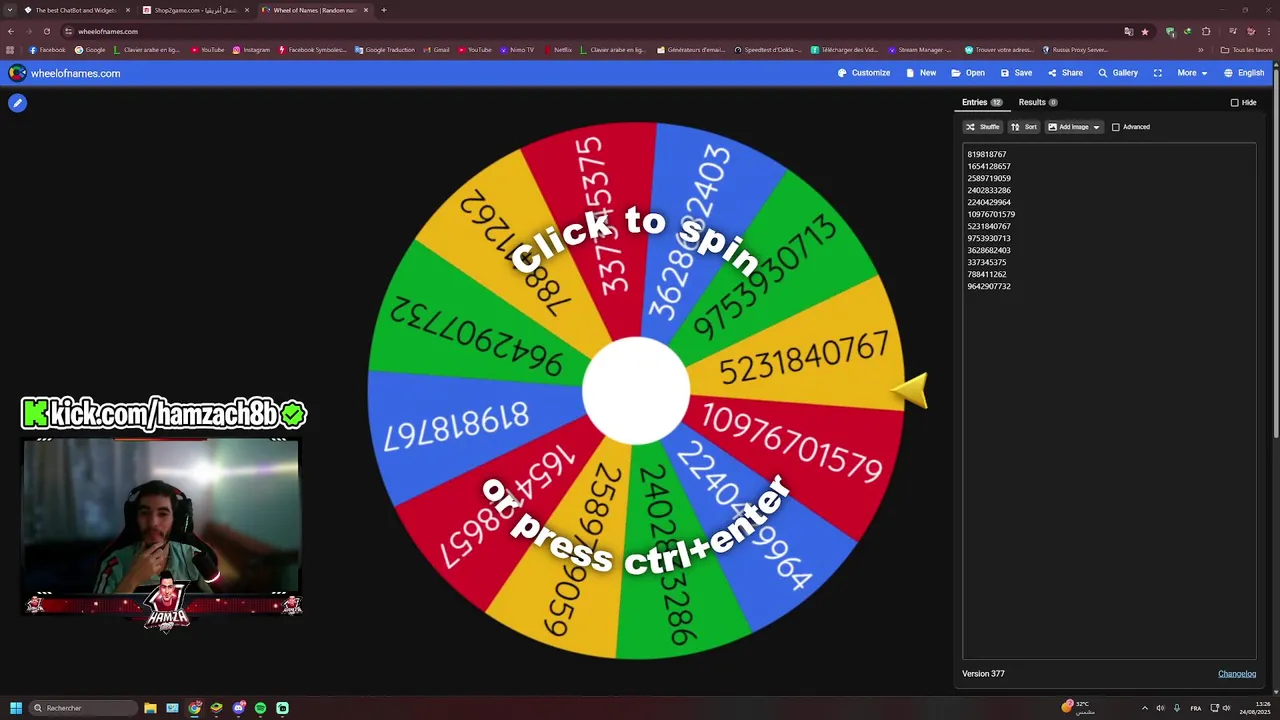Screen dimensions: 1280x720
Task: Open Chrome from the taskbar
Action: pyautogui.click(x=194, y=708)
